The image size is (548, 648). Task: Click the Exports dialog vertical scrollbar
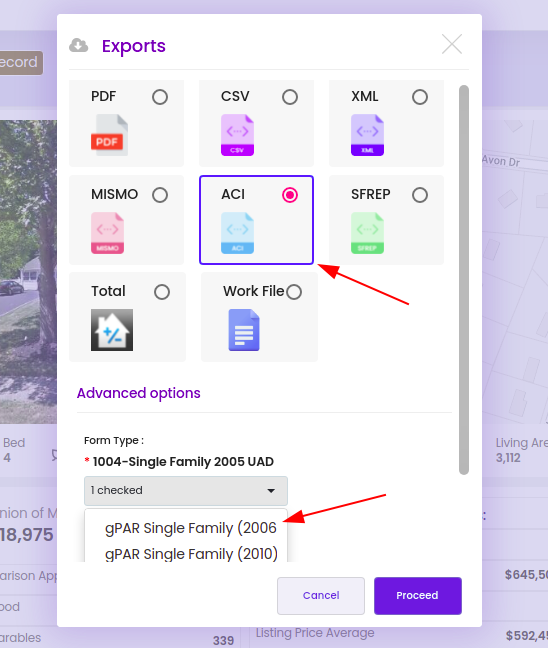pos(464,280)
